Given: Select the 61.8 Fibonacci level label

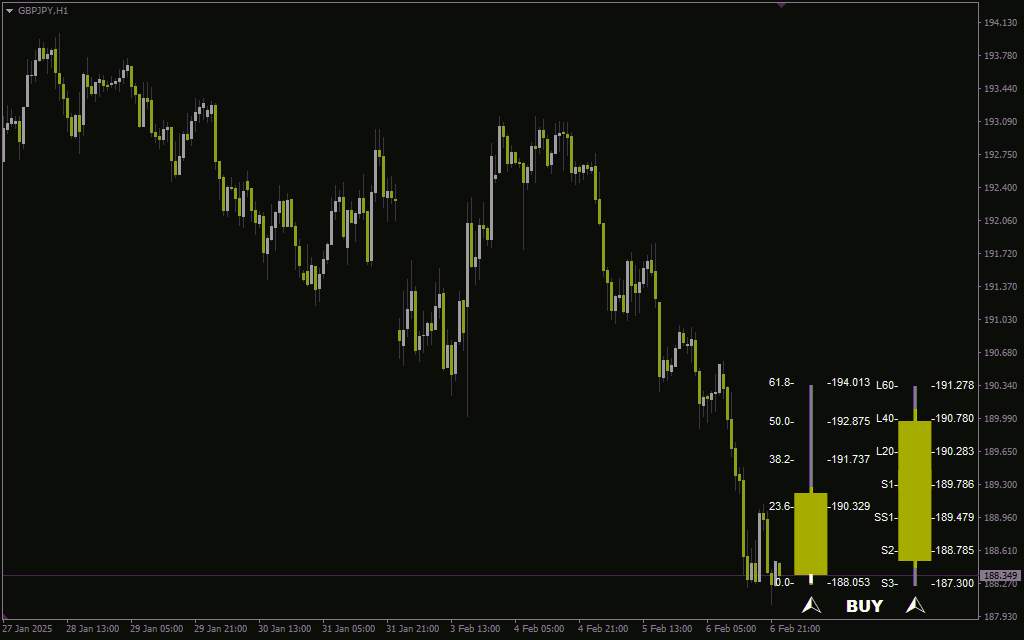Looking at the screenshot, I should click(781, 383).
